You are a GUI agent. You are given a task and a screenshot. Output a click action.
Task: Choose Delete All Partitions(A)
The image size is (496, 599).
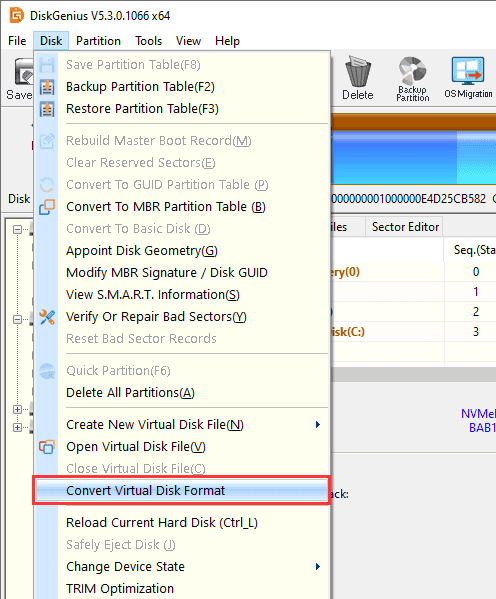[182, 393]
